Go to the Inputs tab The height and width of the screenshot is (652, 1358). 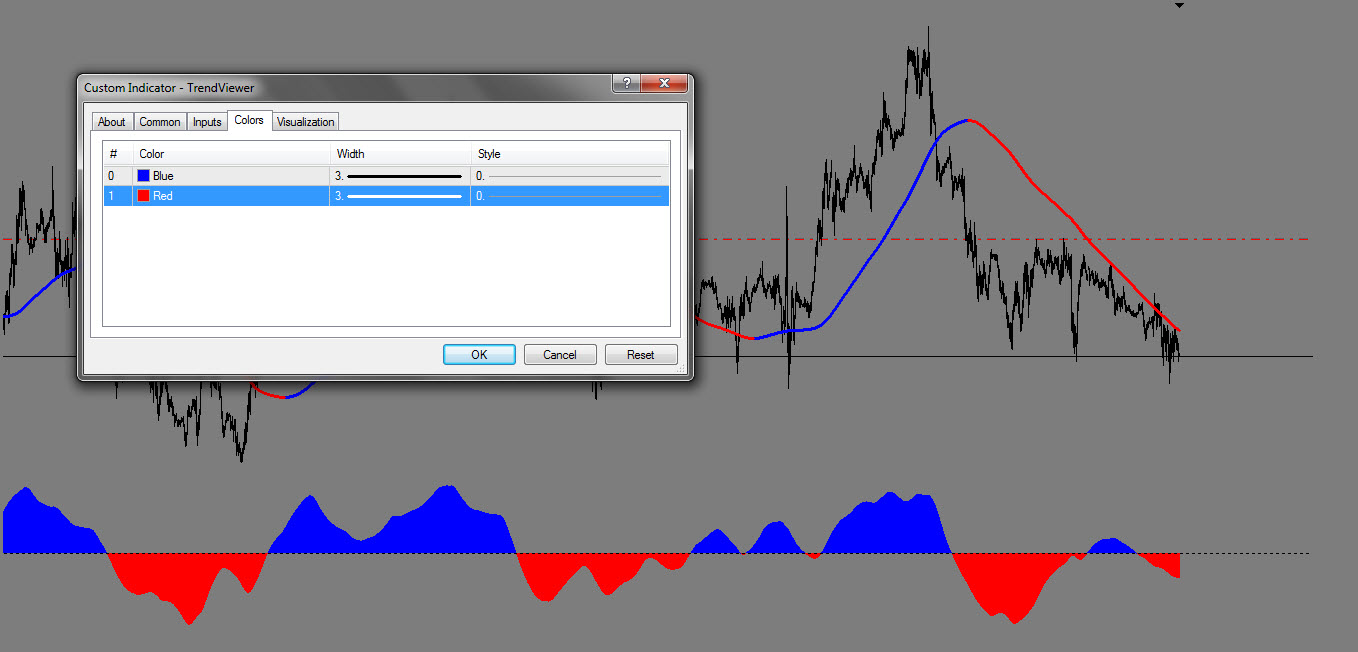click(207, 122)
